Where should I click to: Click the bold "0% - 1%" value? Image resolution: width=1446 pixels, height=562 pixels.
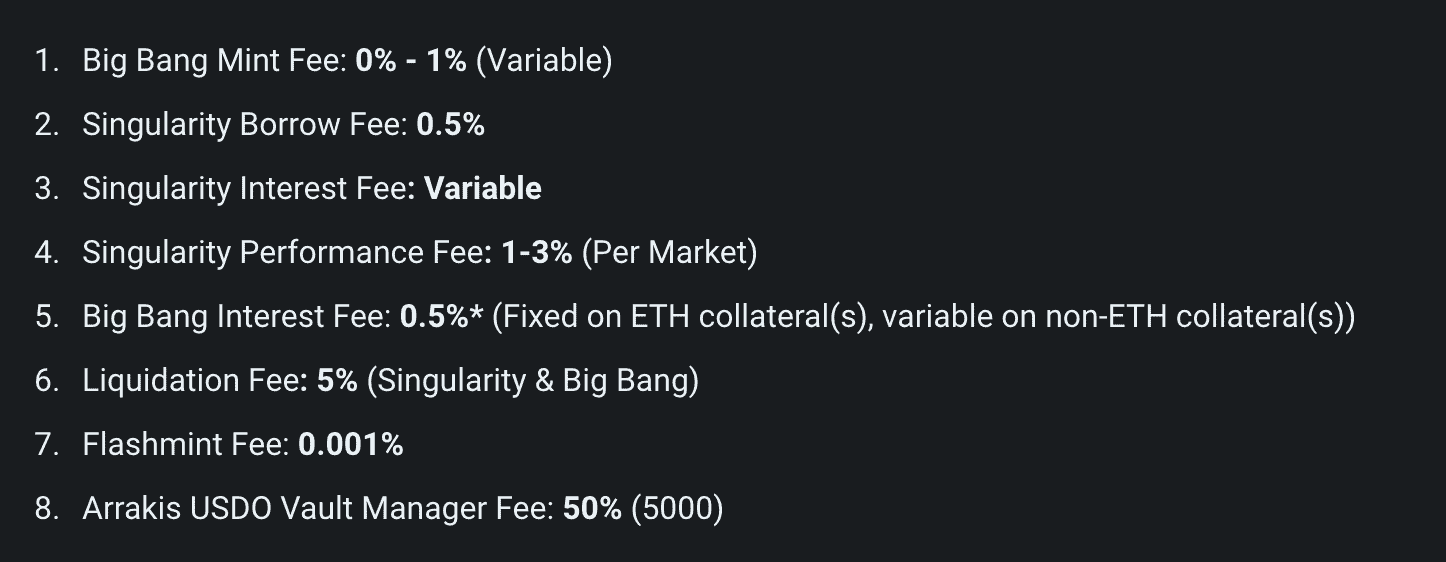pos(411,62)
